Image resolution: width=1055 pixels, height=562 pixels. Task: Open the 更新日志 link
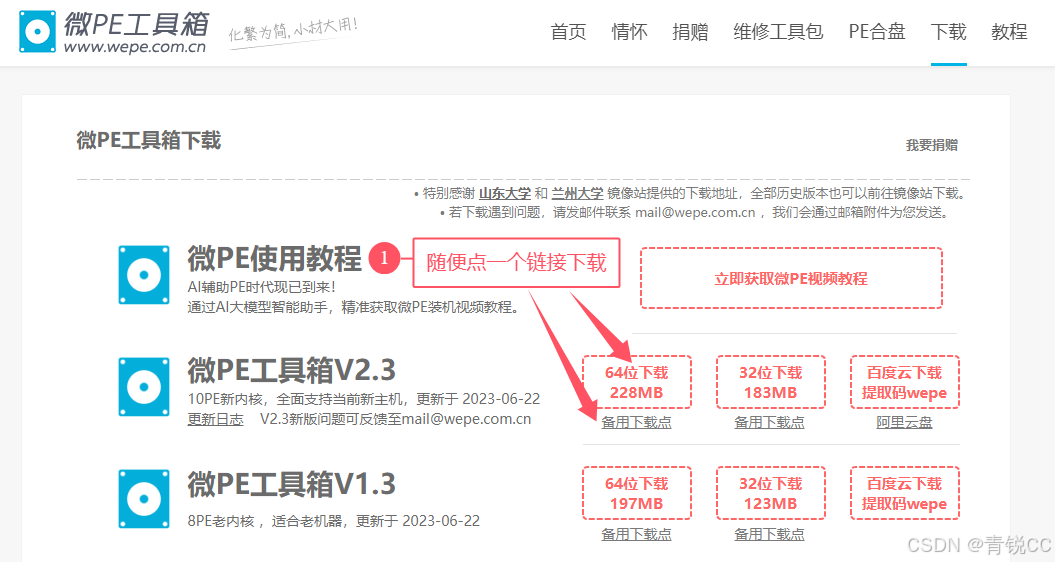click(x=215, y=419)
